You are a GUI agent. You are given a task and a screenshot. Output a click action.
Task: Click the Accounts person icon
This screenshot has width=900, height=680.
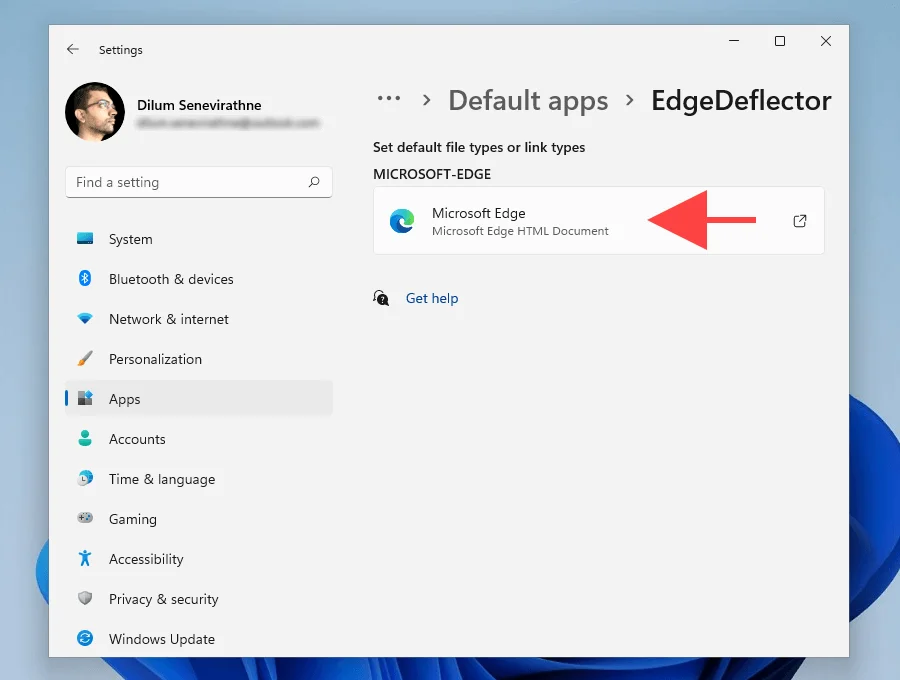click(85, 438)
